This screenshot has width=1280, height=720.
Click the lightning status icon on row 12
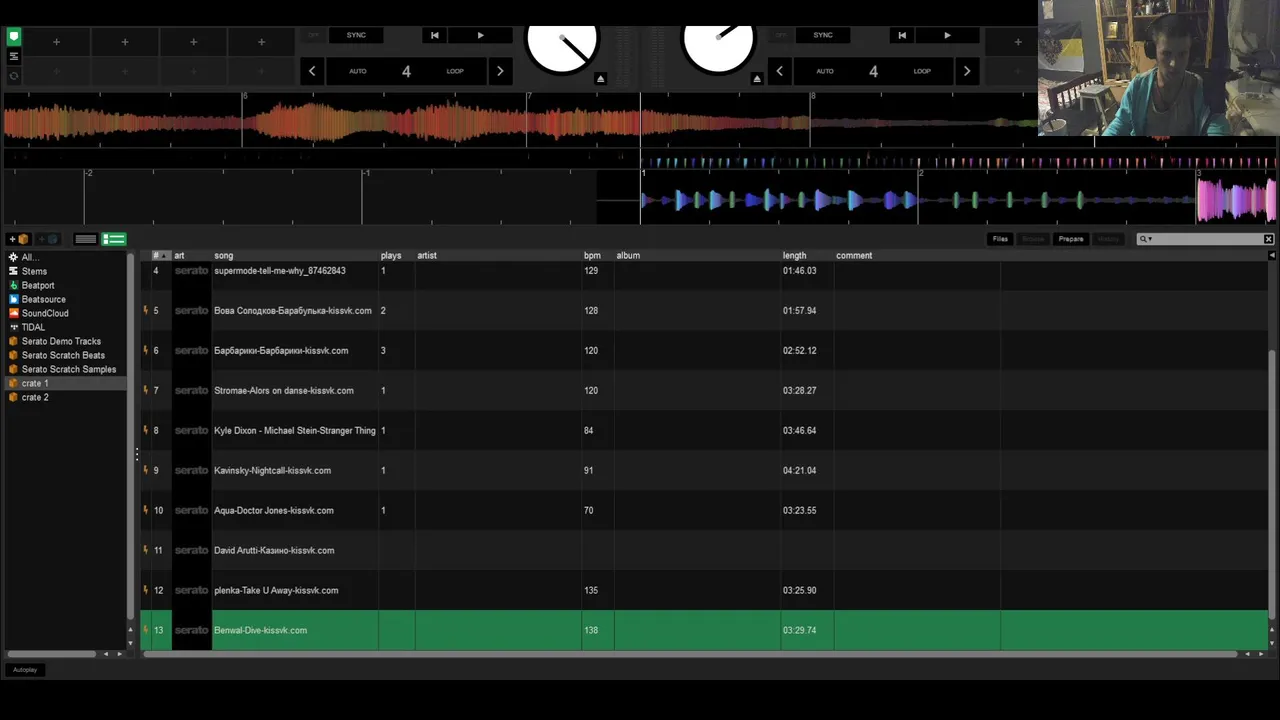[x=145, y=590]
